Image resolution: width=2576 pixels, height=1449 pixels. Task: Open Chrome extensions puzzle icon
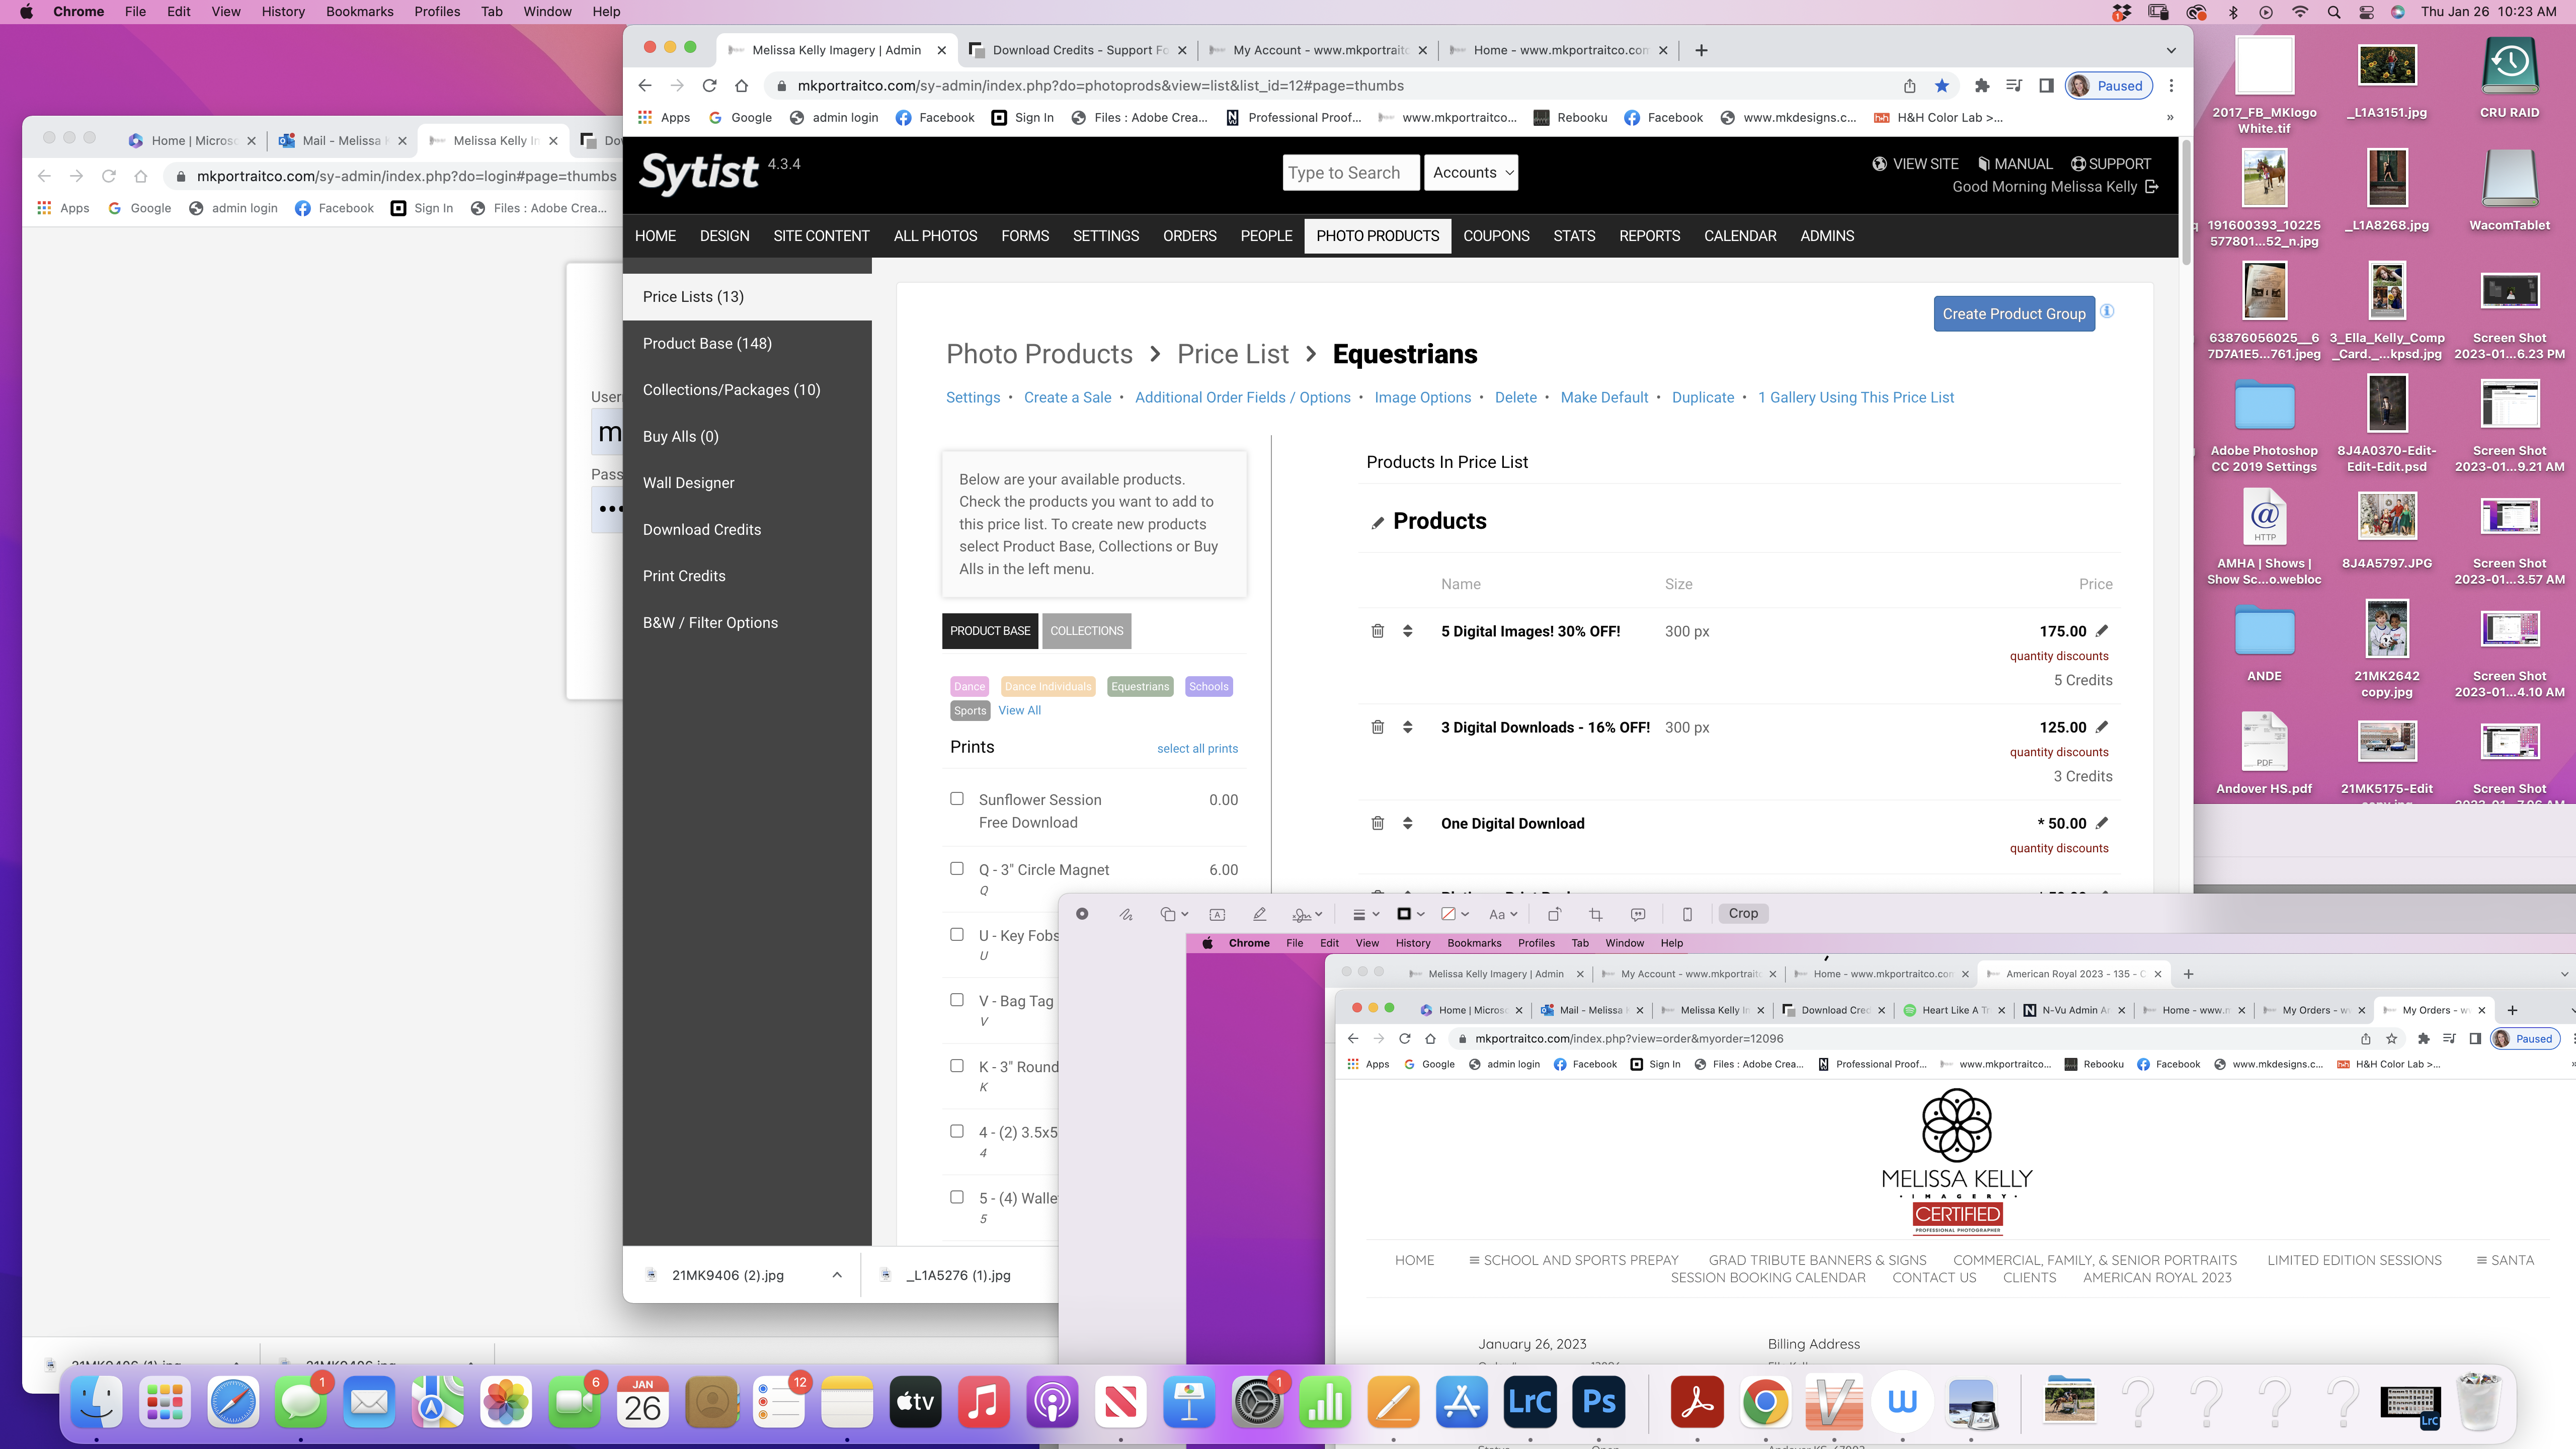1981,86
